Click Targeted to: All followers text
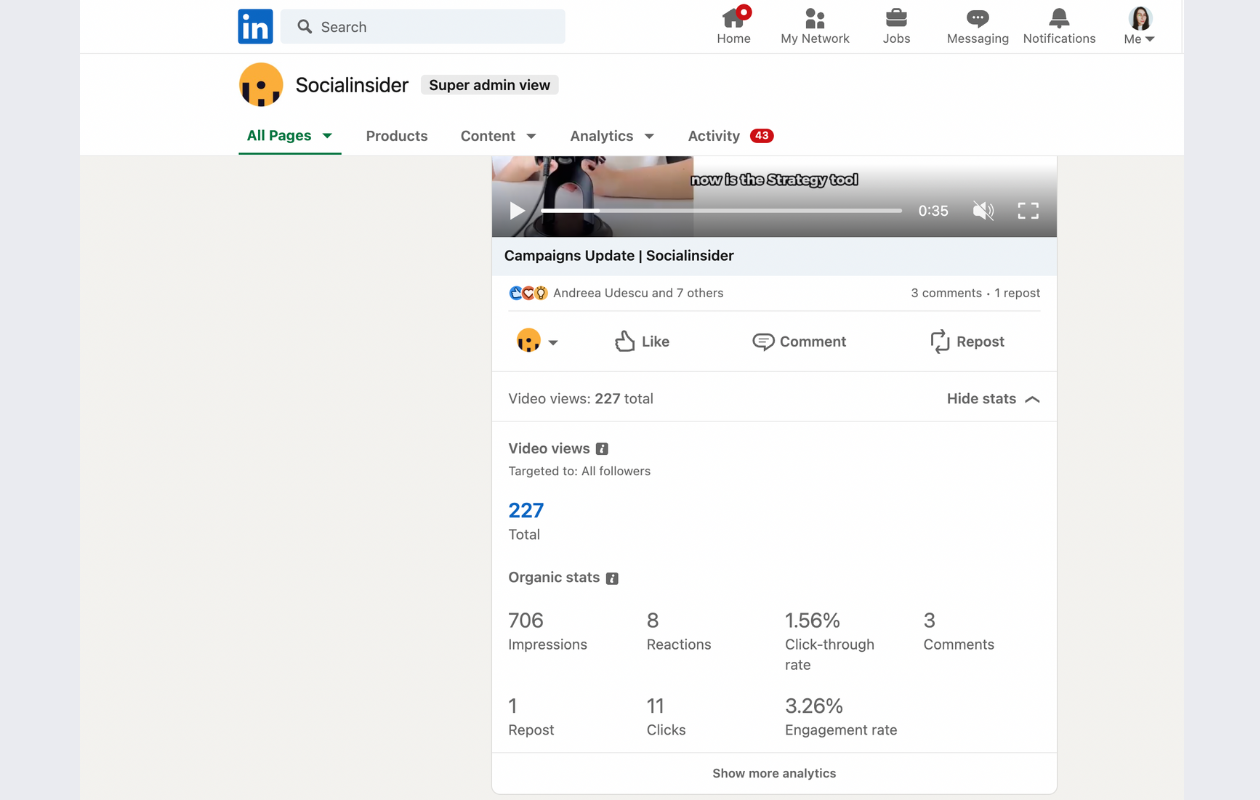 point(579,471)
